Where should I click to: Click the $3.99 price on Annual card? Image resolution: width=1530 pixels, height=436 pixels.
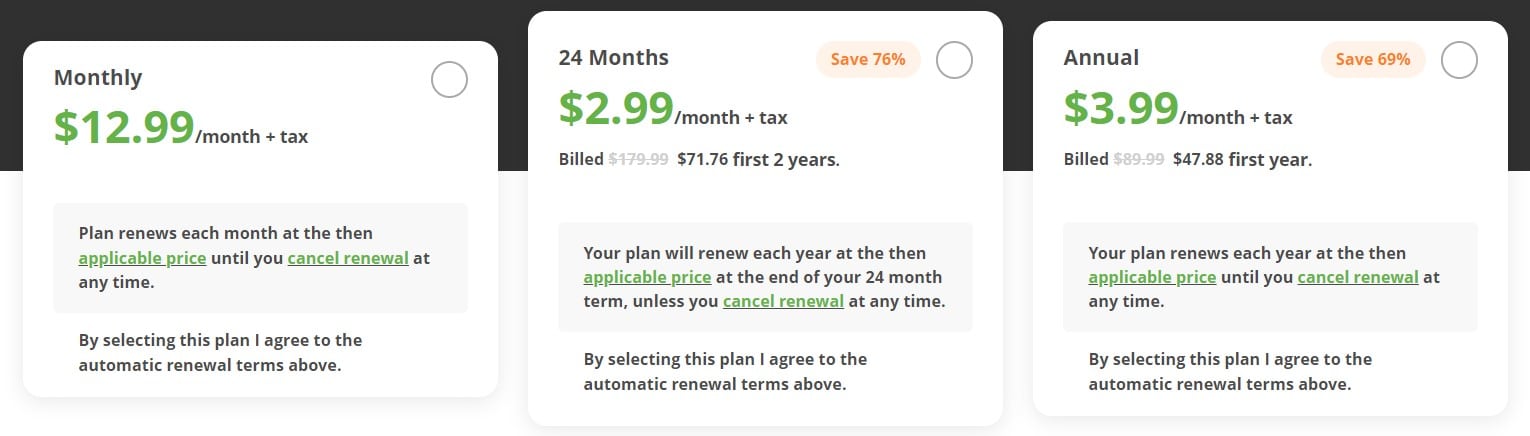1121,108
